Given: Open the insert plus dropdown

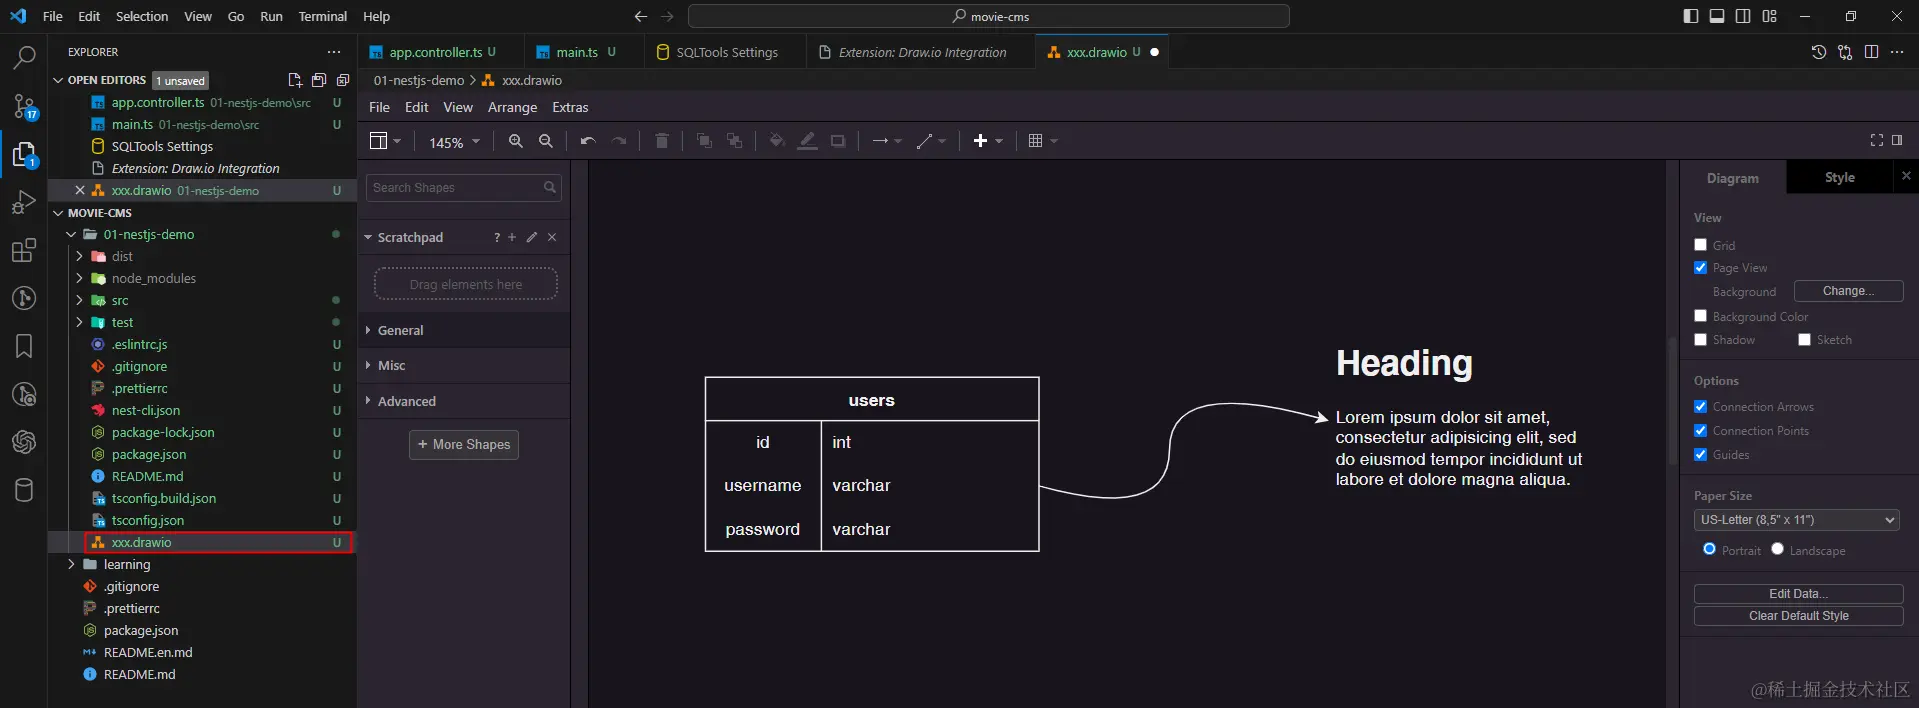Looking at the screenshot, I should 988,141.
